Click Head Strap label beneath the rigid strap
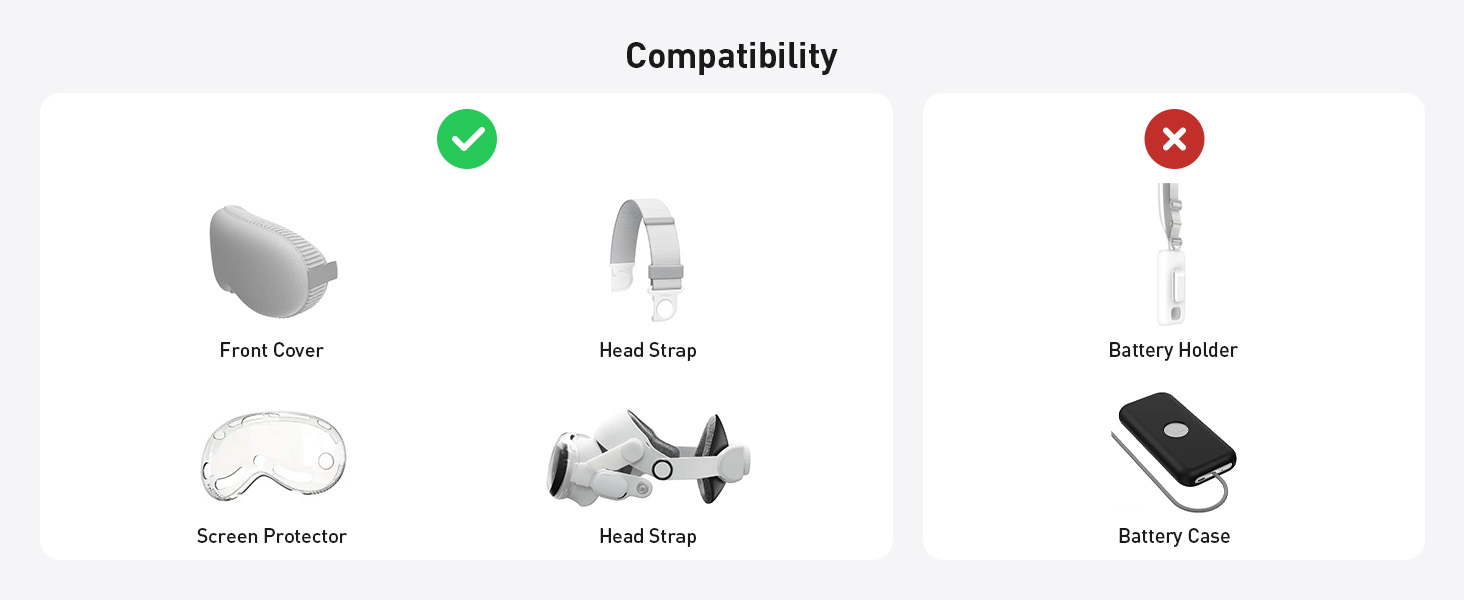Image resolution: width=1464 pixels, height=600 pixels. pos(648,536)
